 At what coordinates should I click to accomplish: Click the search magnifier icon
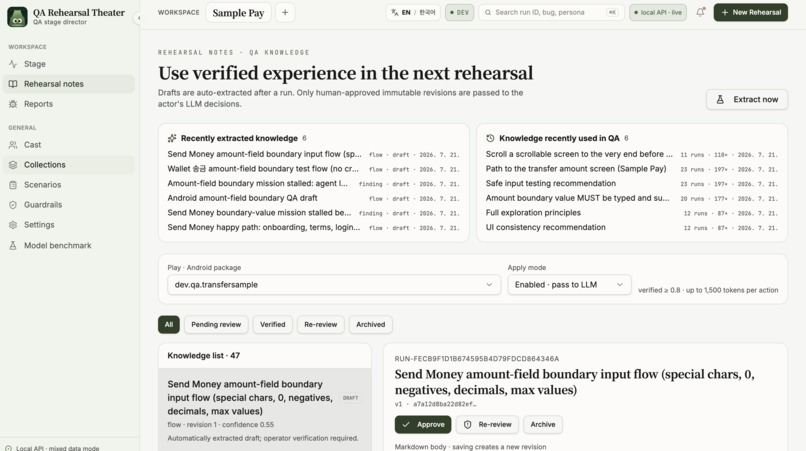488,12
